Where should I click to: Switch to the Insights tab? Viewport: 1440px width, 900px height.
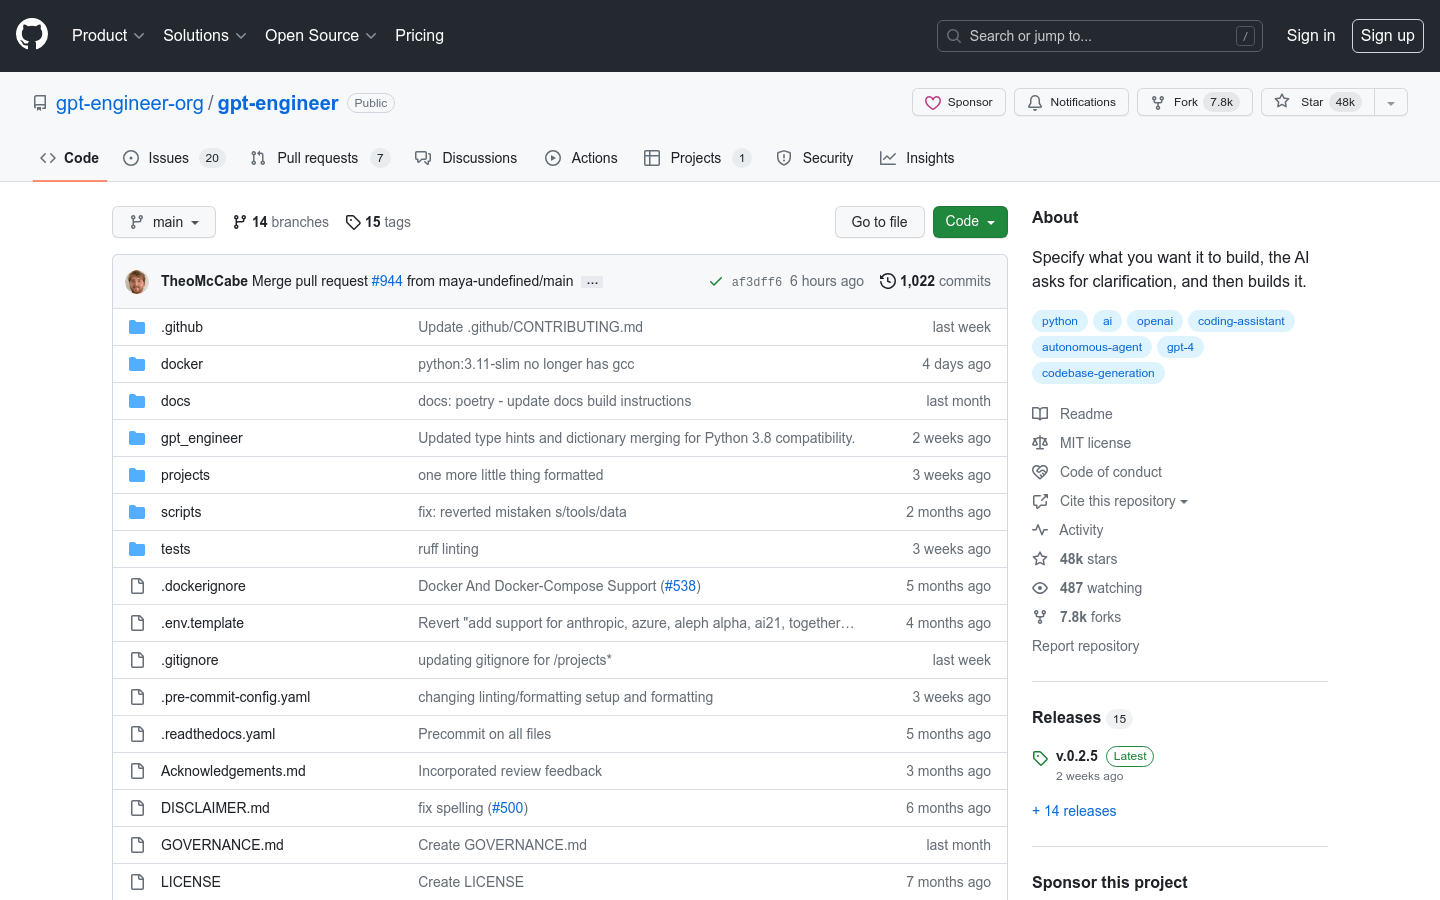pos(917,158)
